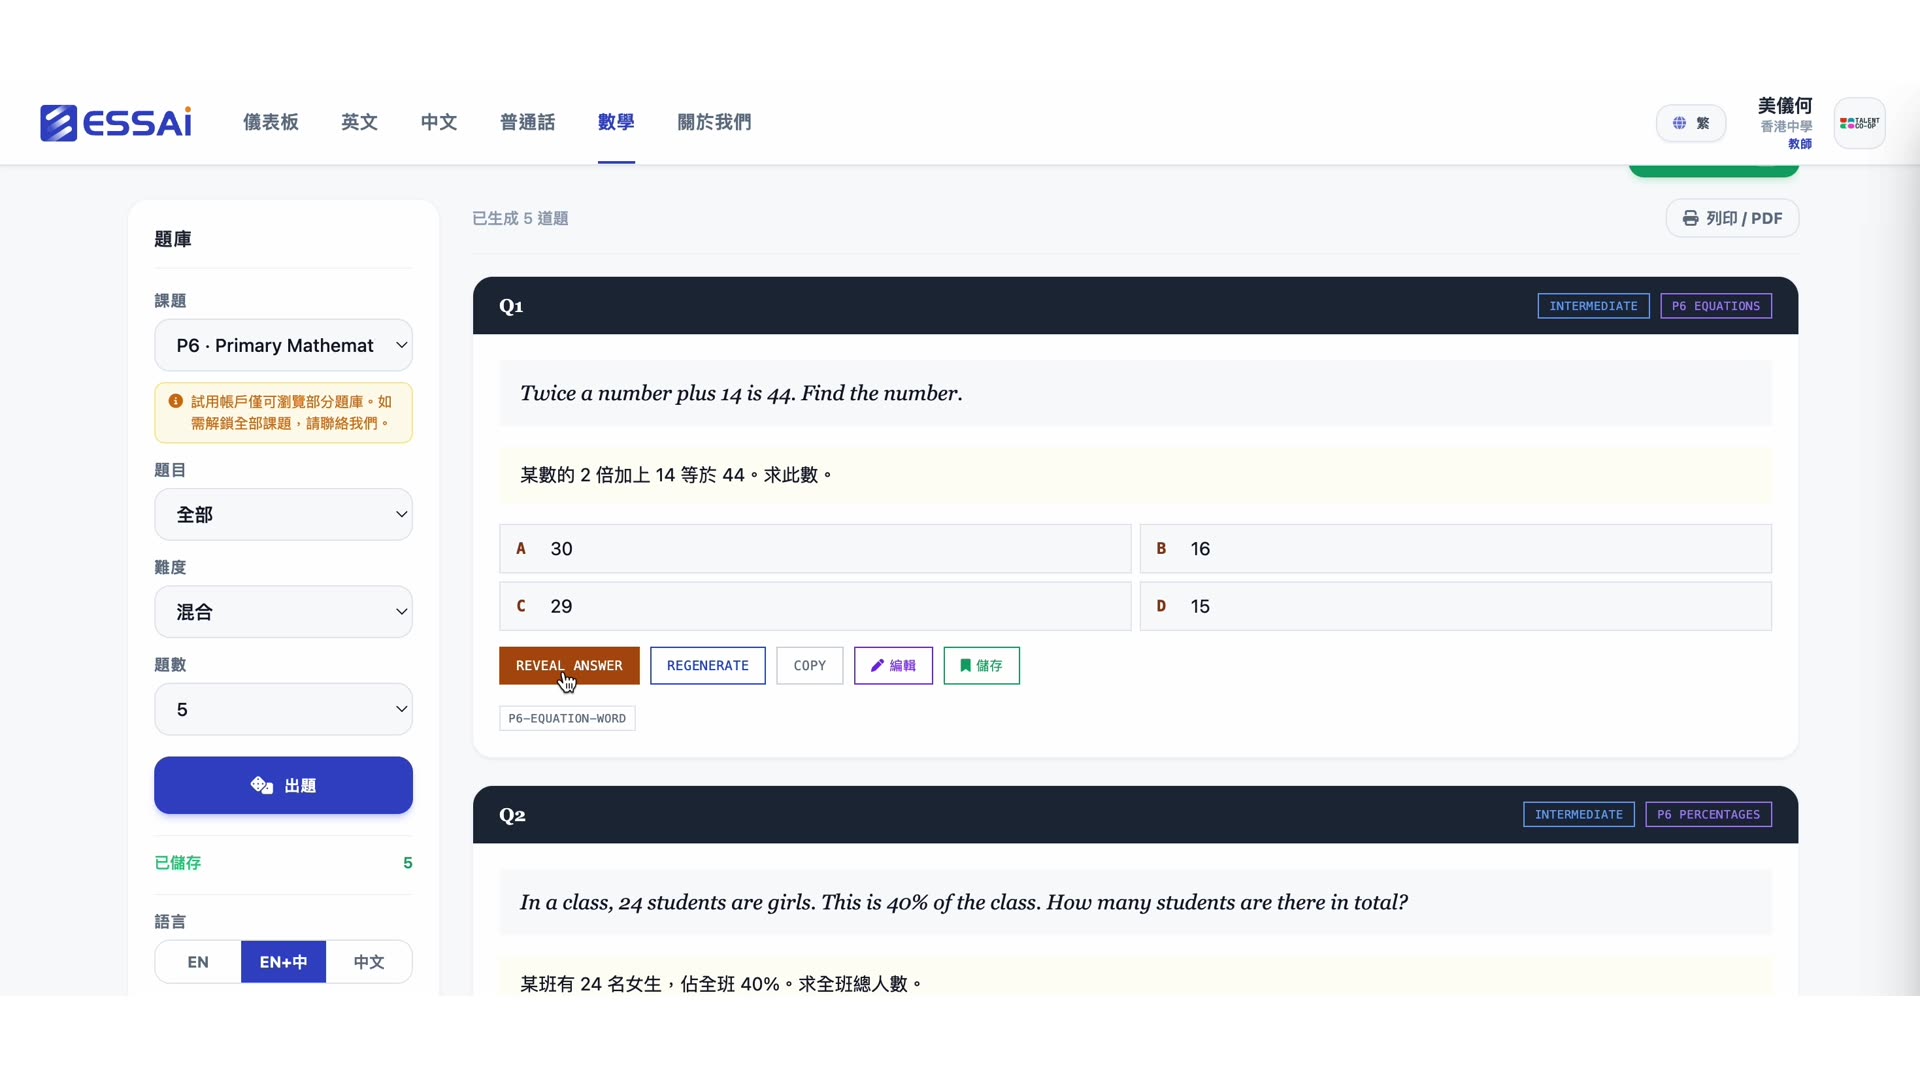Click answer option B showing 16
Image resolution: width=1920 pixels, height=1080 pixels.
(x=1455, y=548)
